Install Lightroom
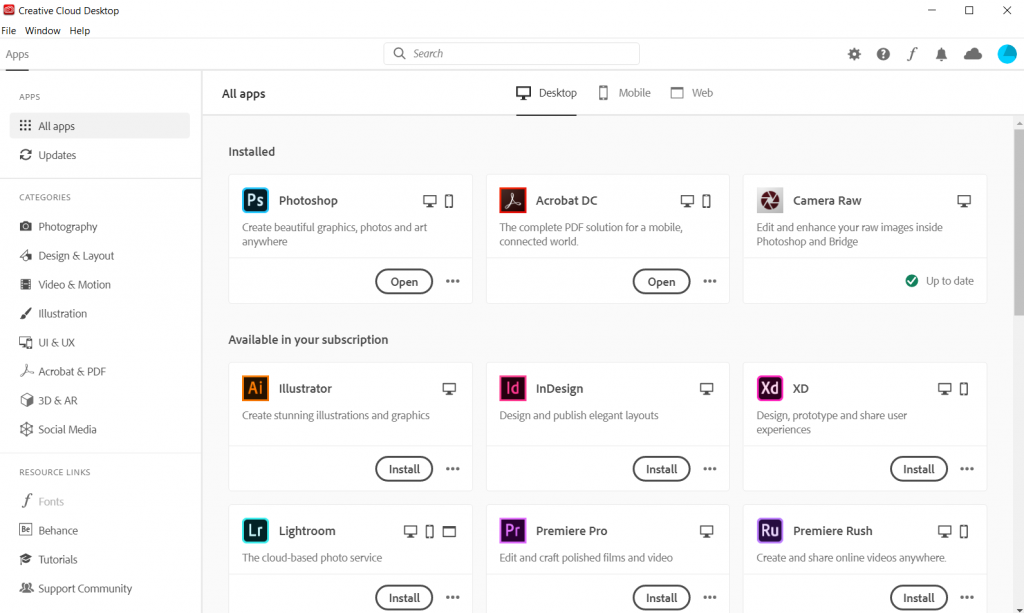 click(x=404, y=597)
